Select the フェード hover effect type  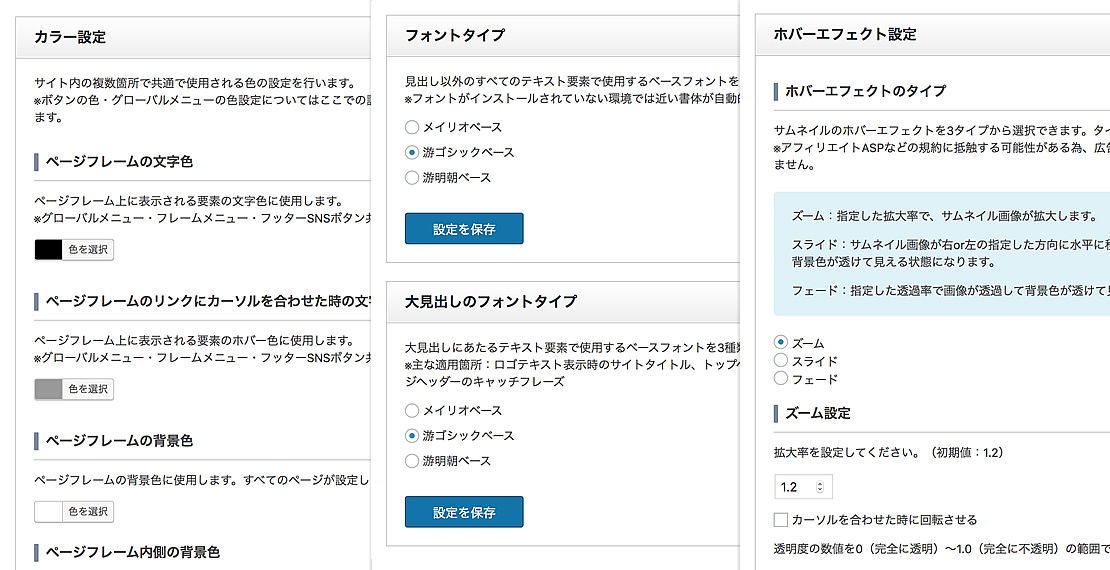click(x=781, y=378)
